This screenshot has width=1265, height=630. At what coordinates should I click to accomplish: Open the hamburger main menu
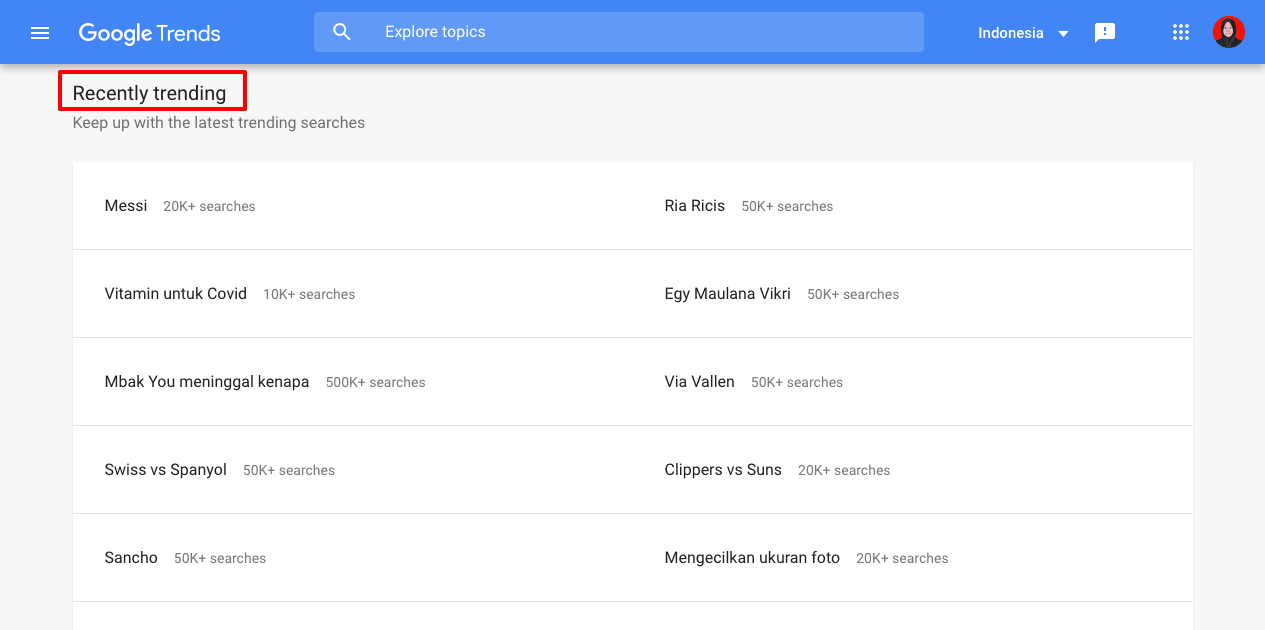40,33
